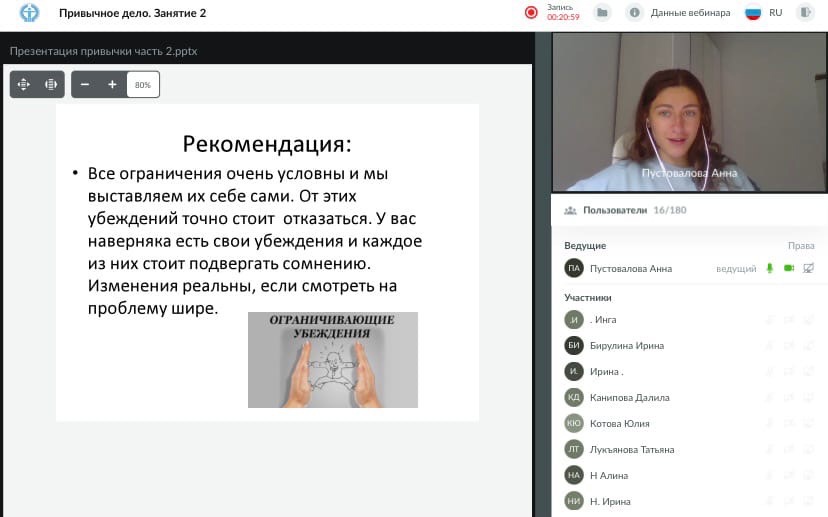The height and width of the screenshot is (517, 828).
Task: Click the pan/move presentation tool
Action: pyautogui.click(x=24, y=84)
